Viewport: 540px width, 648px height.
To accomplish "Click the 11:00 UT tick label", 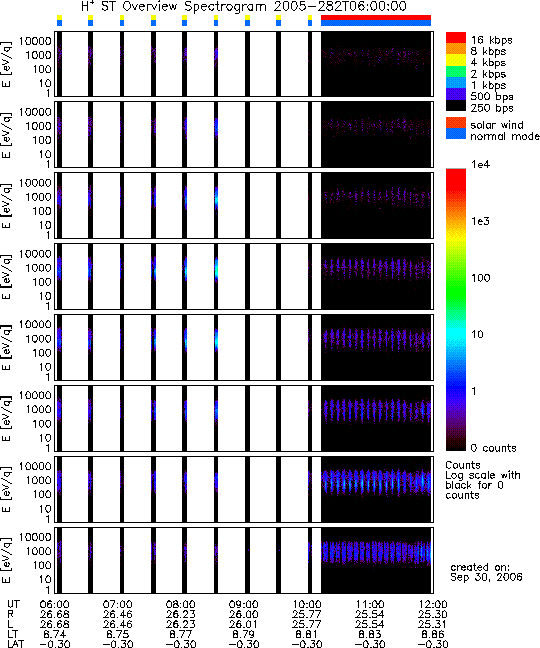I will 369,605.
